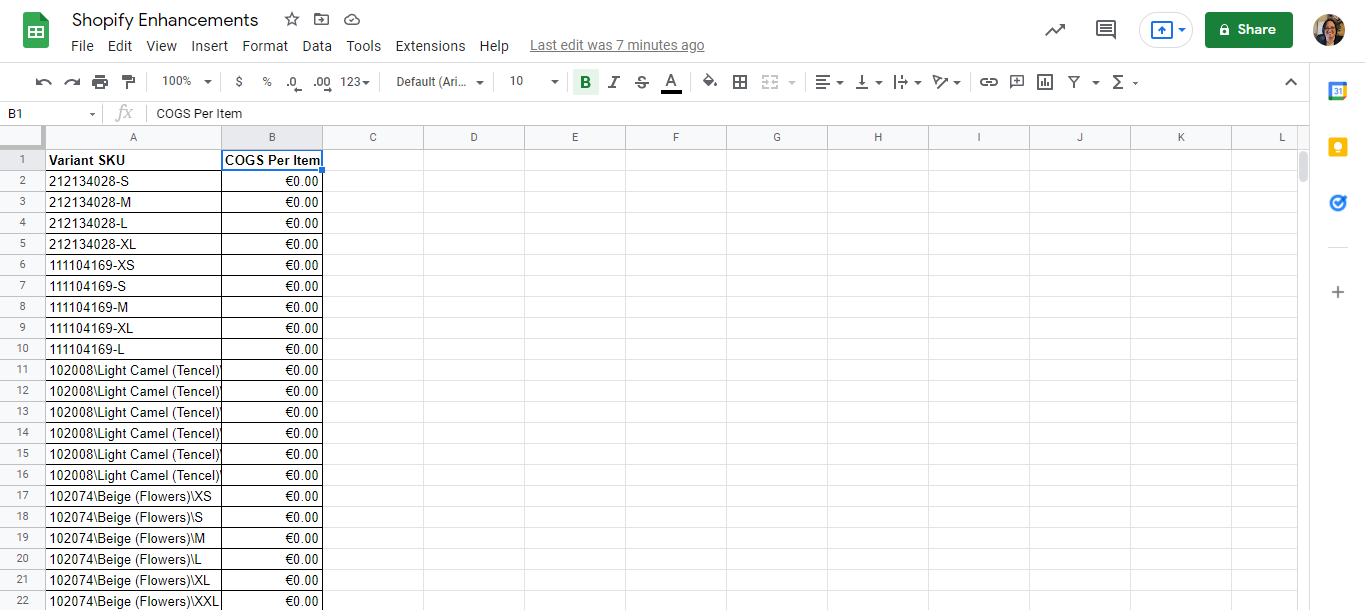This screenshot has width=1365, height=610.
Task: Click the Insert link icon
Action: (x=988, y=82)
